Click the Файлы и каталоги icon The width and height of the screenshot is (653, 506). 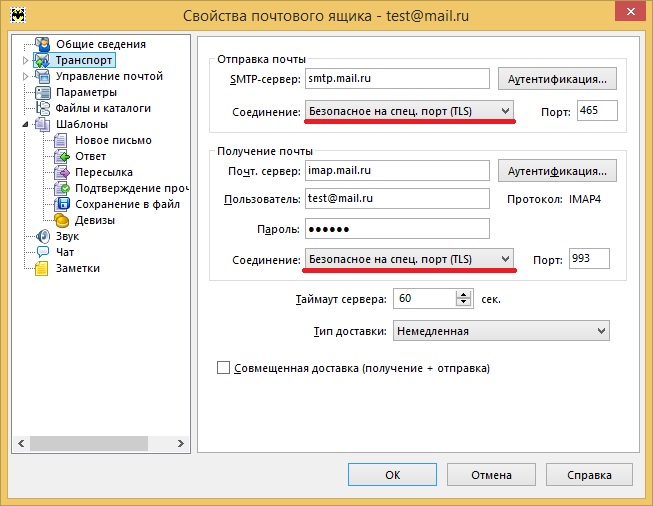[x=42, y=108]
